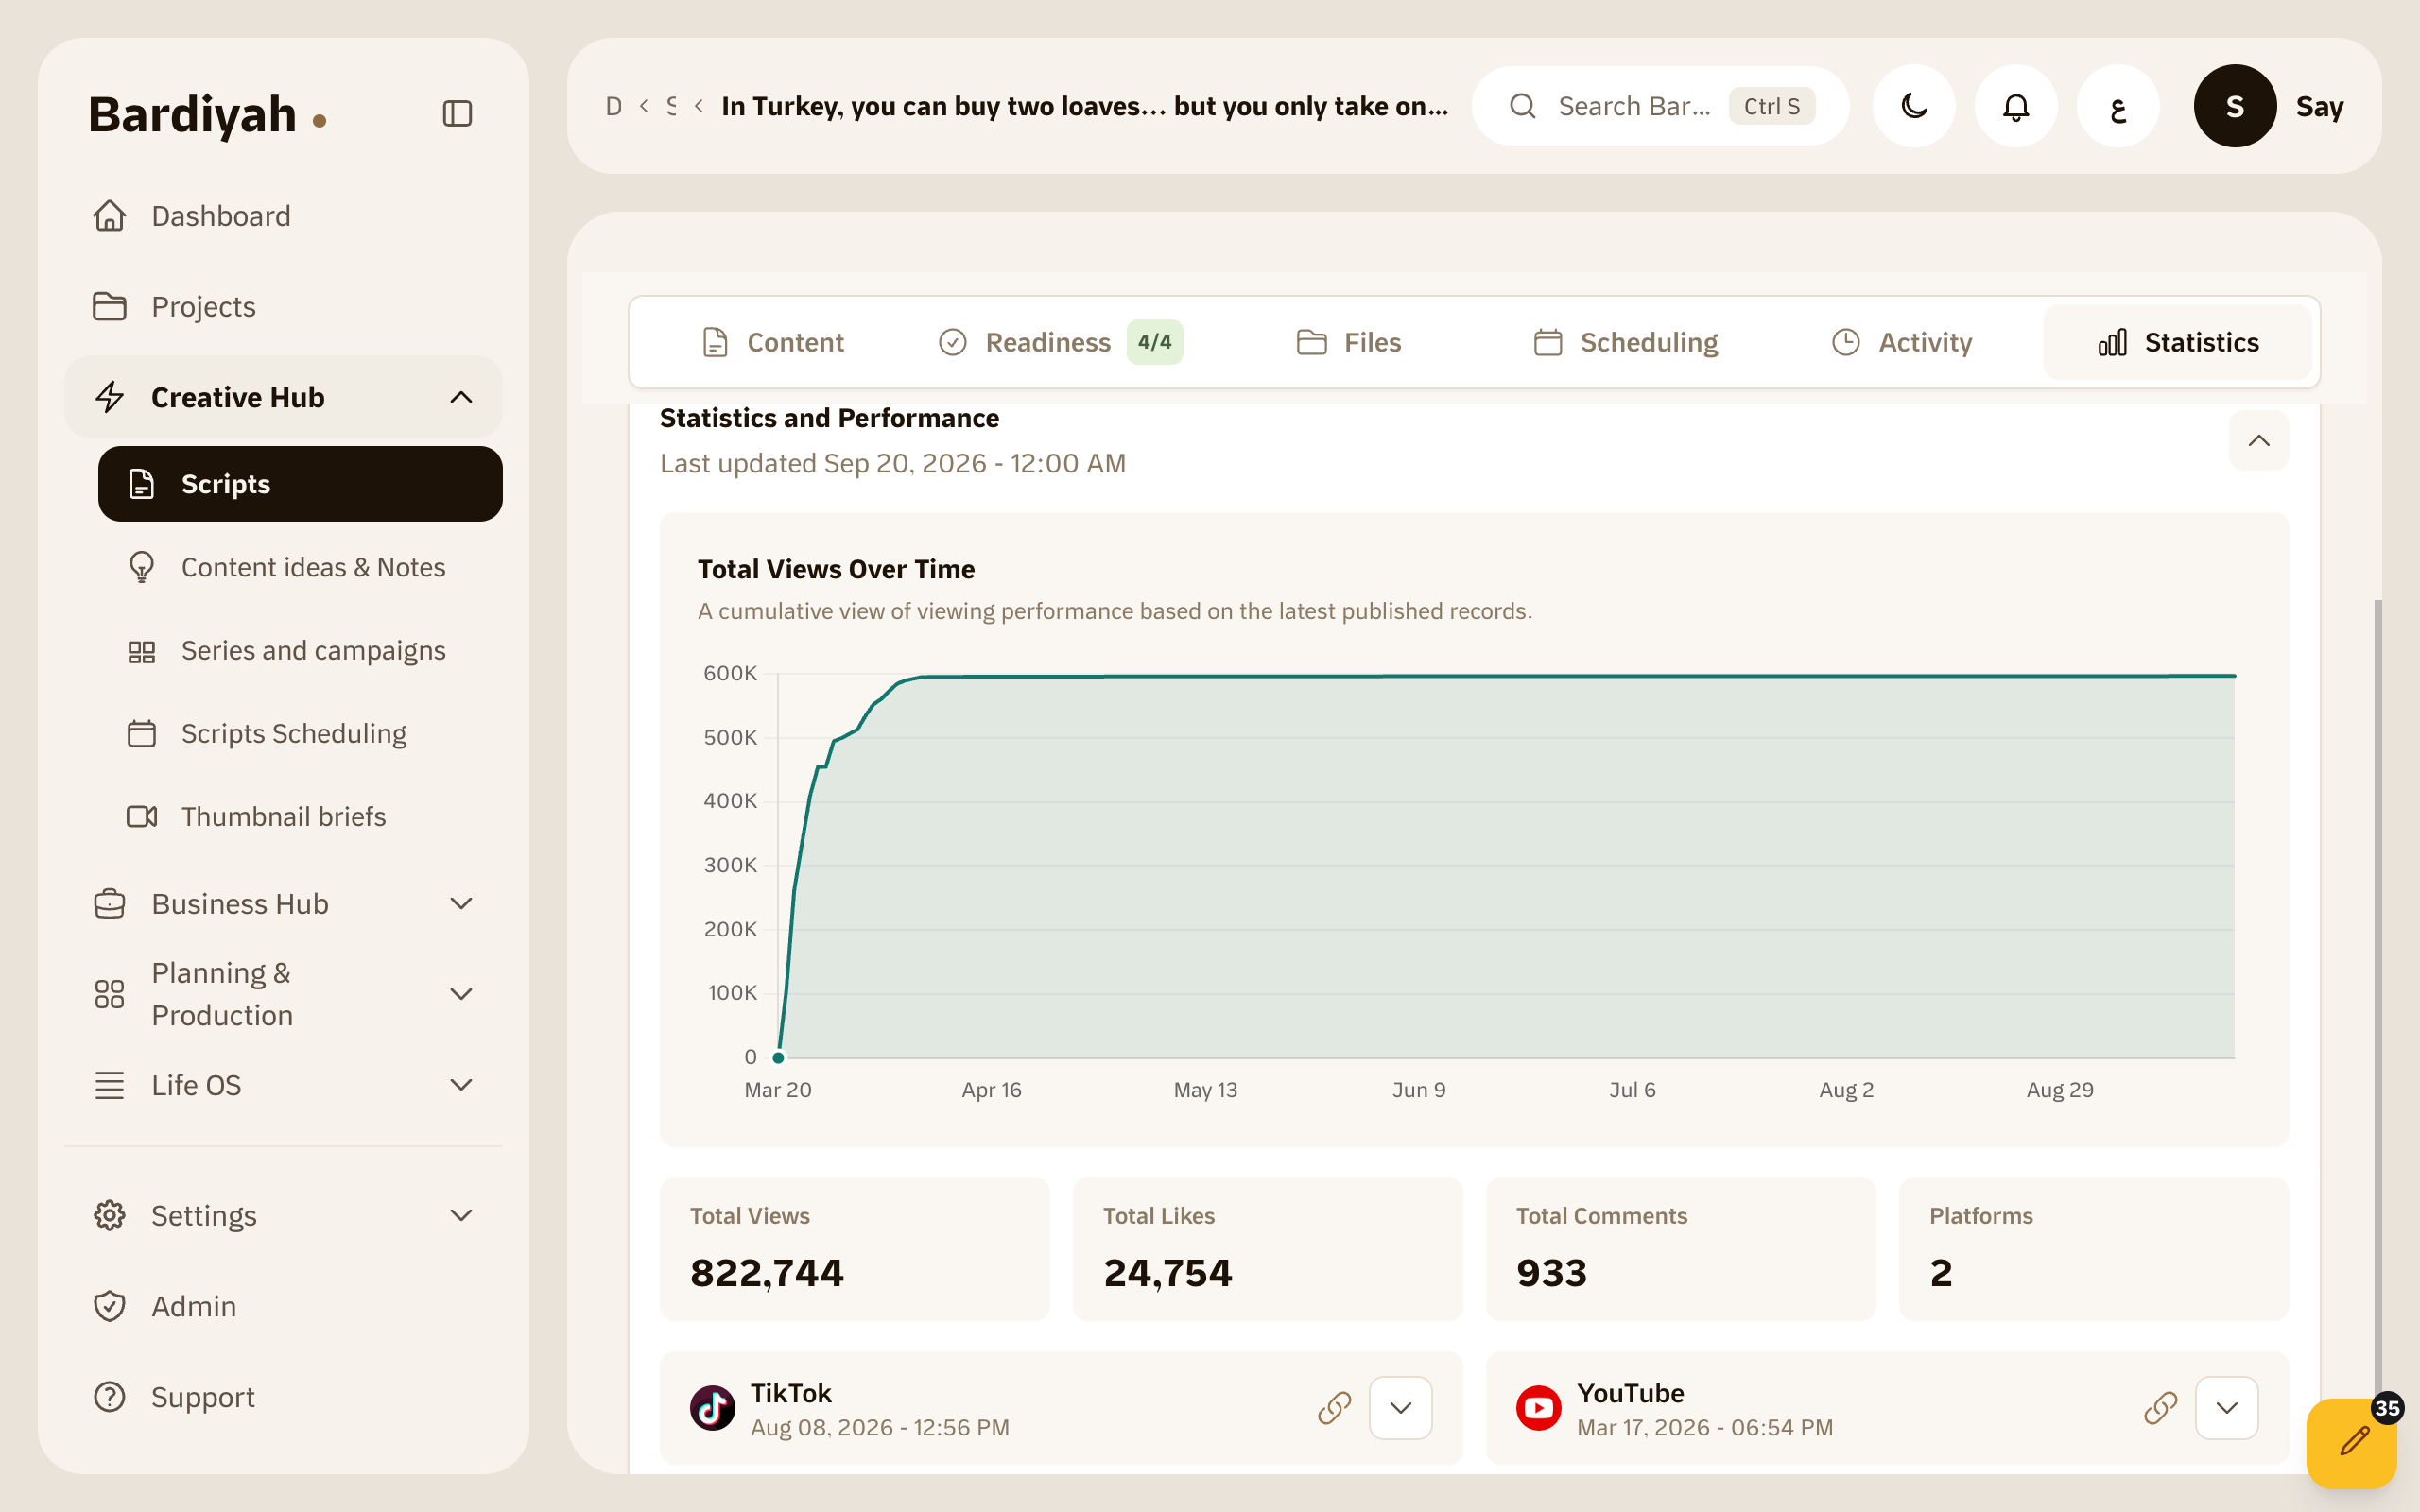Image resolution: width=2420 pixels, height=1512 pixels.
Task: Open Projects in the sidebar
Action: tap(283, 306)
